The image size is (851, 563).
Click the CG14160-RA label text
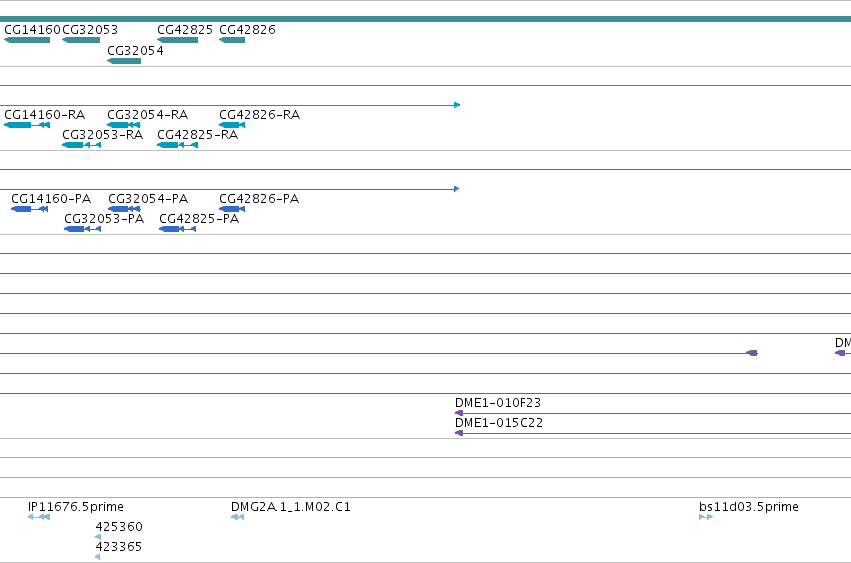pos(45,115)
